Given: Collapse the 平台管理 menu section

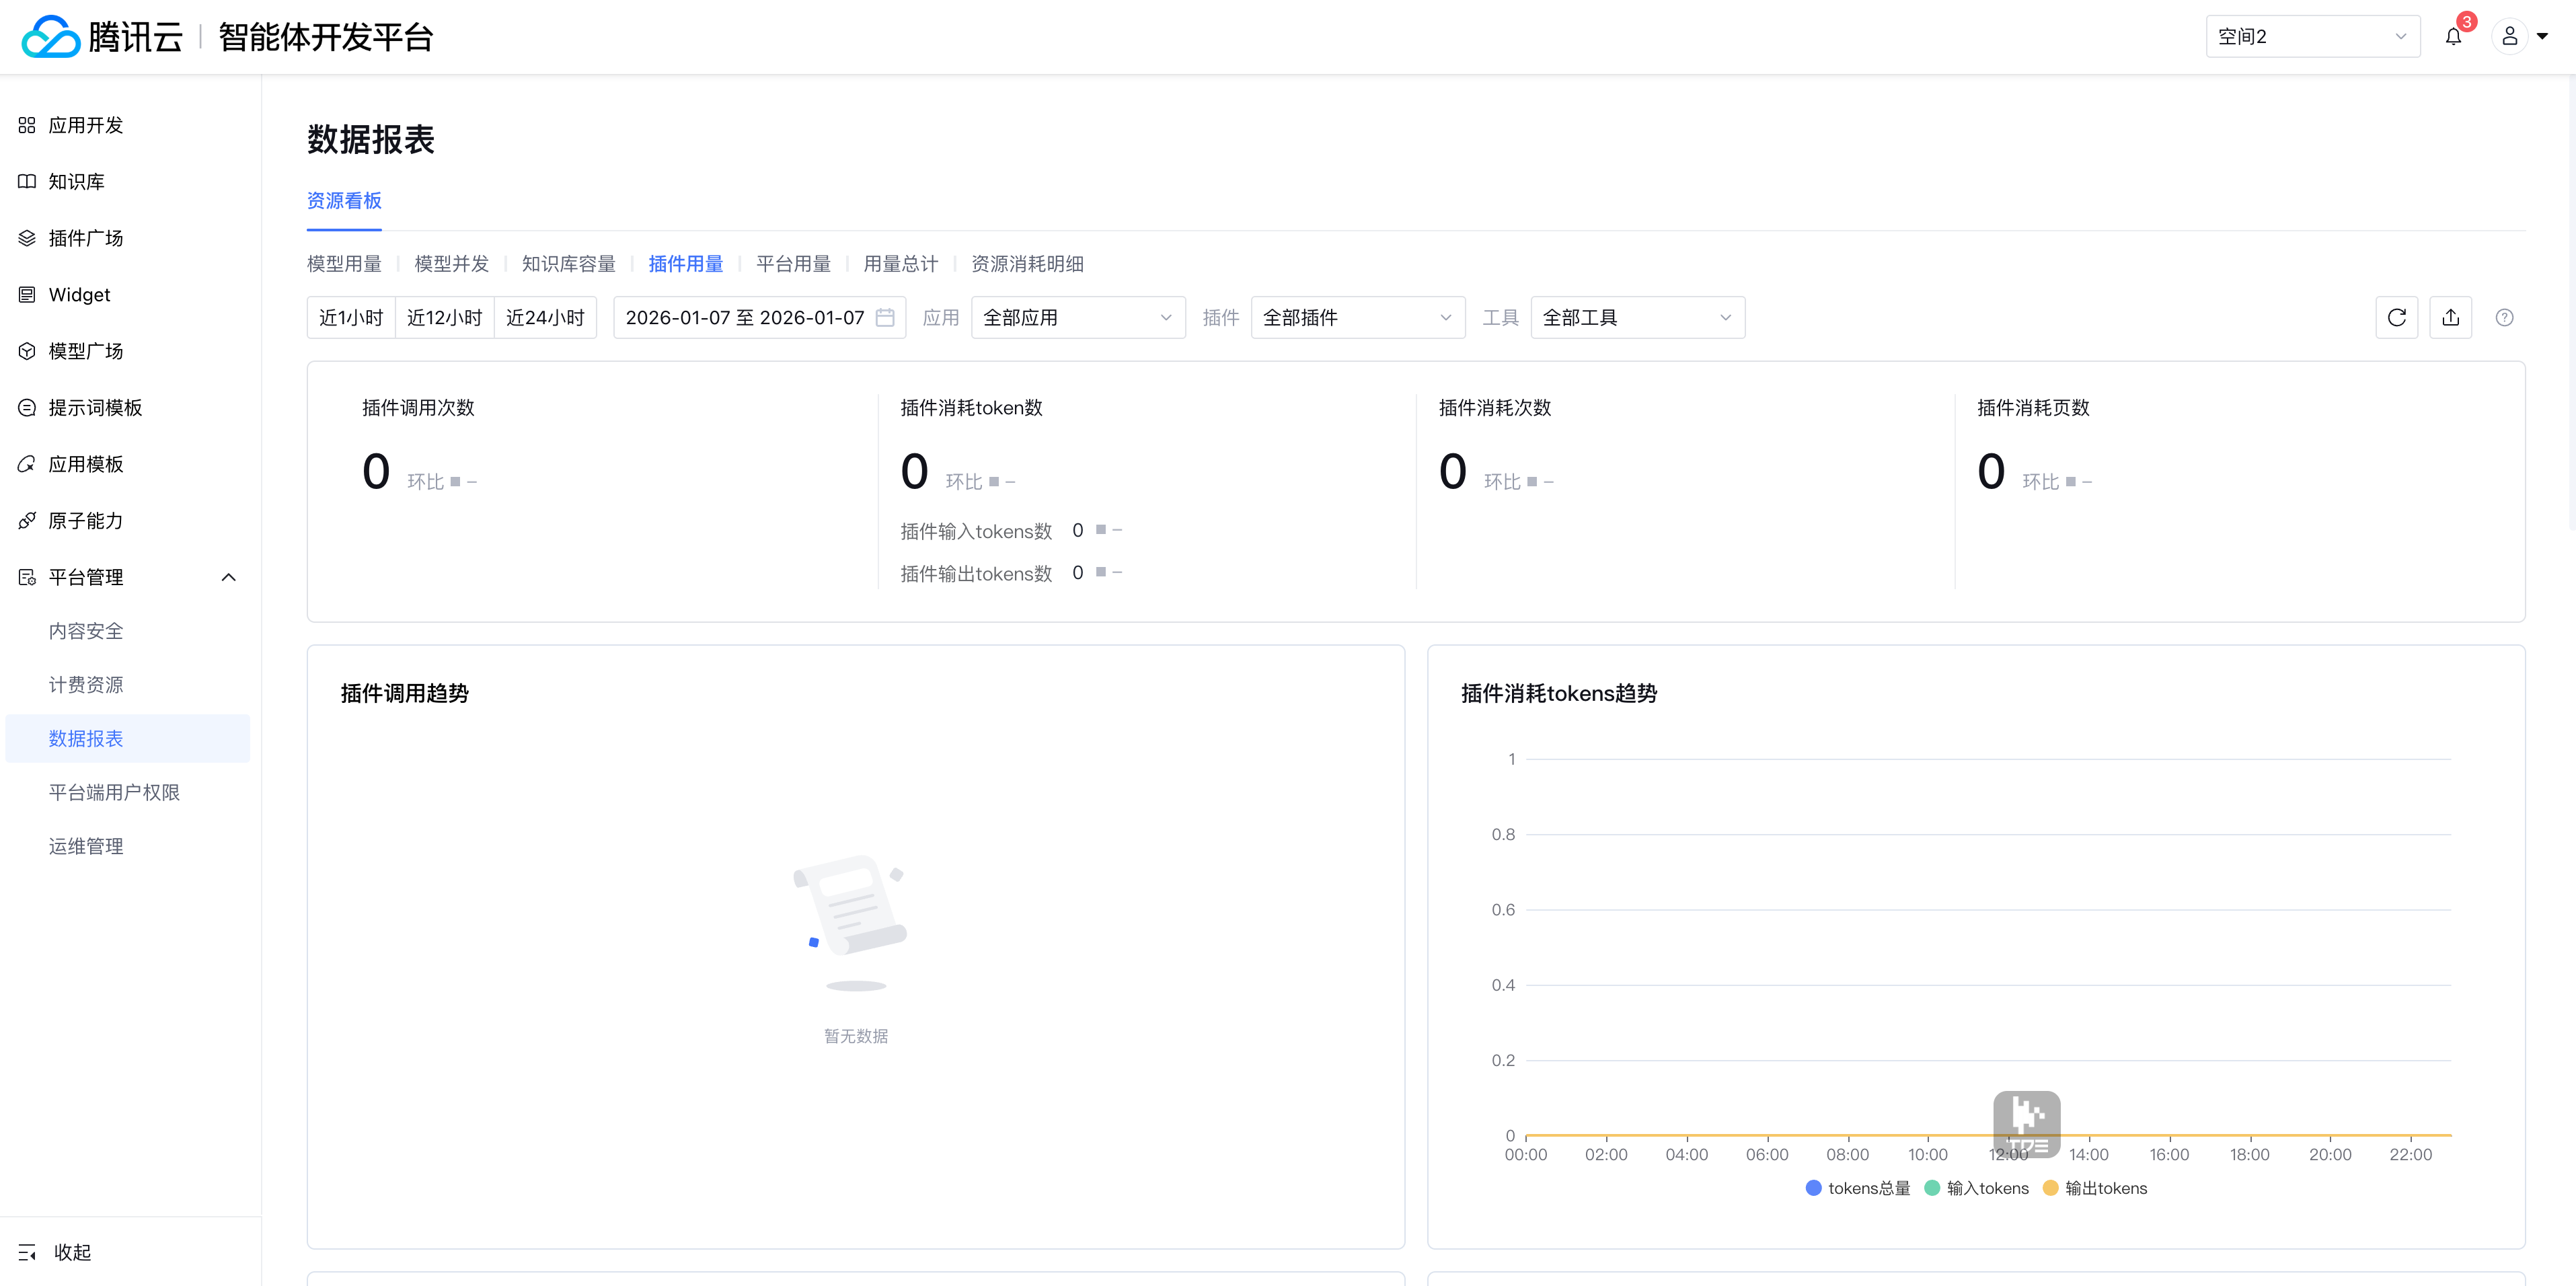Looking at the screenshot, I should pyautogui.click(x=228, y=577).
